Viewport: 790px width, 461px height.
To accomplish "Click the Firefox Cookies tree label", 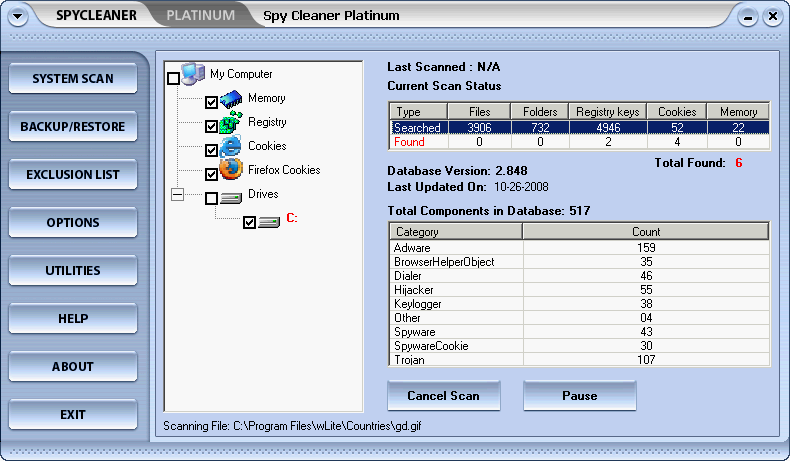I will coord(284,170).
